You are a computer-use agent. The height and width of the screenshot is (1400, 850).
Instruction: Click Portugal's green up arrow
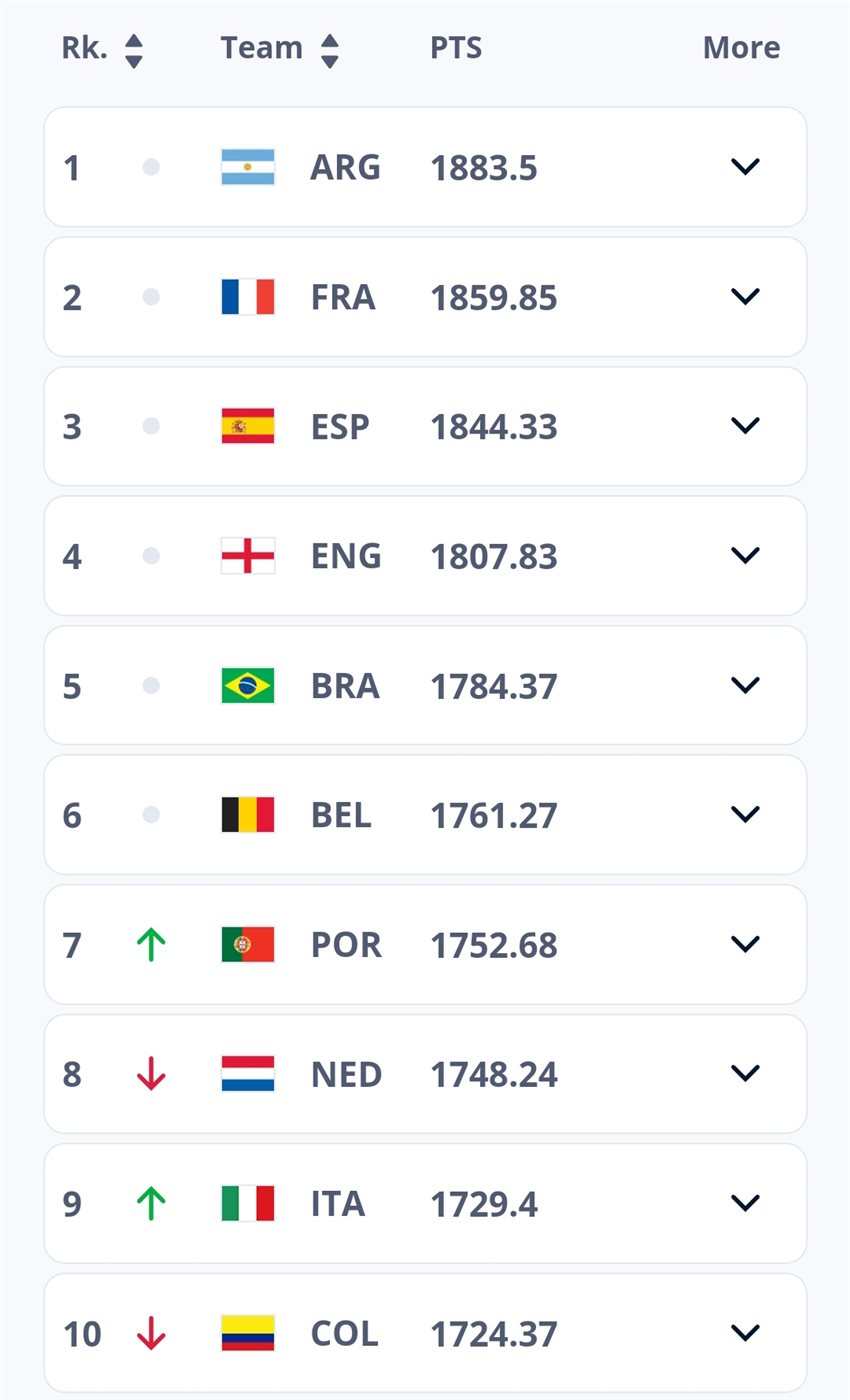click(x=151, y=945)
